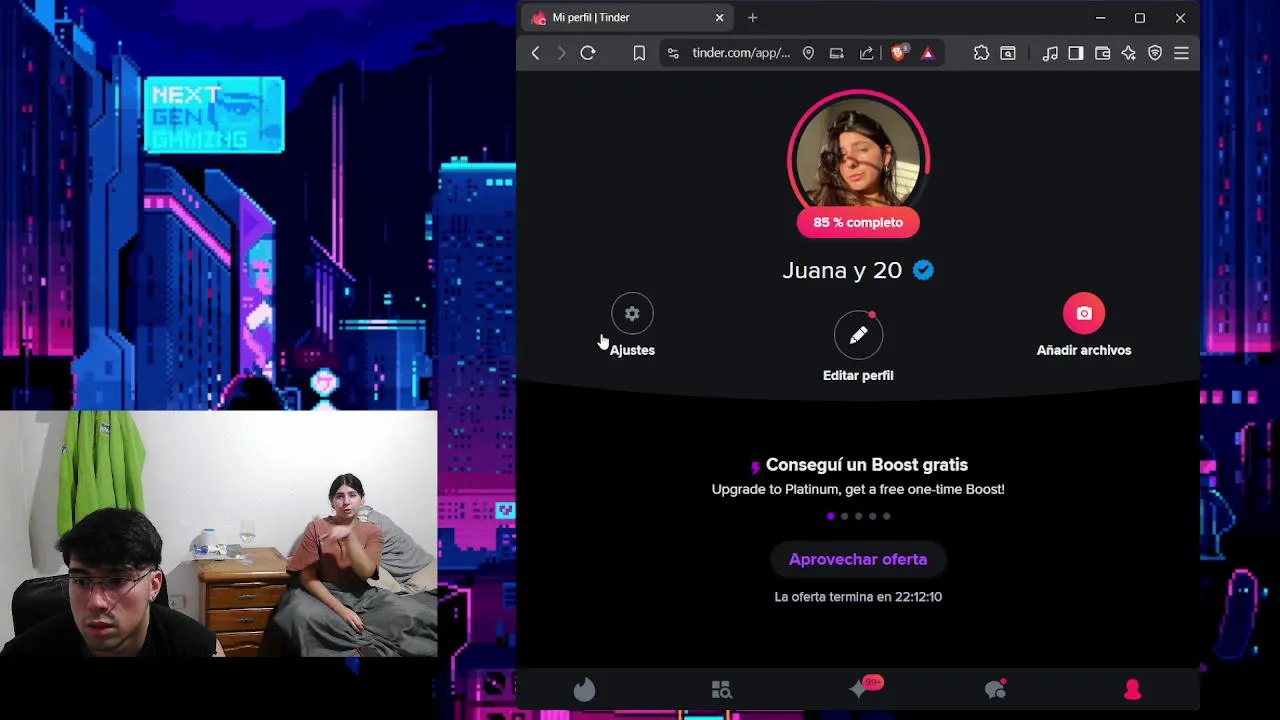The image size is (1280, 720).
Task: Click the Juana y 20 name text
Action: (842, 270)
